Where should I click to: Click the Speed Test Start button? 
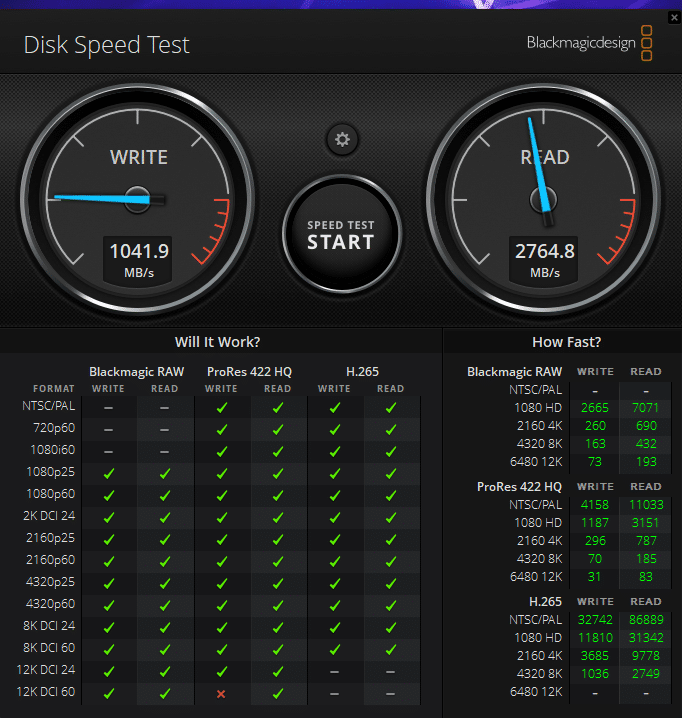(x=342, y=234)
